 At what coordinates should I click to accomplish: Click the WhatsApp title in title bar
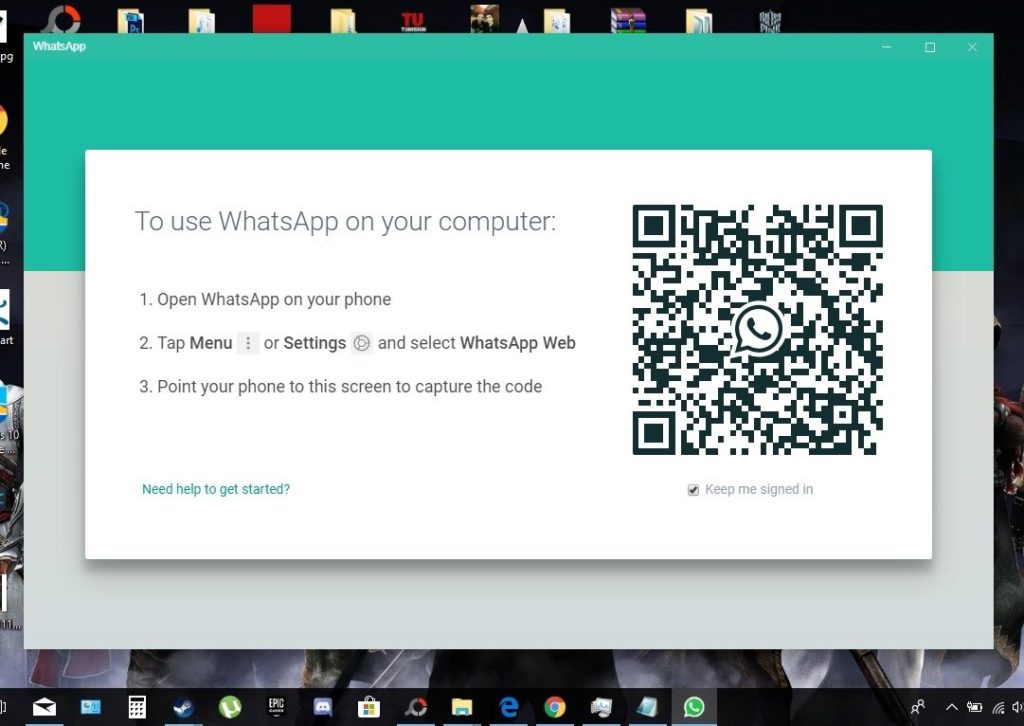[59, 46]
